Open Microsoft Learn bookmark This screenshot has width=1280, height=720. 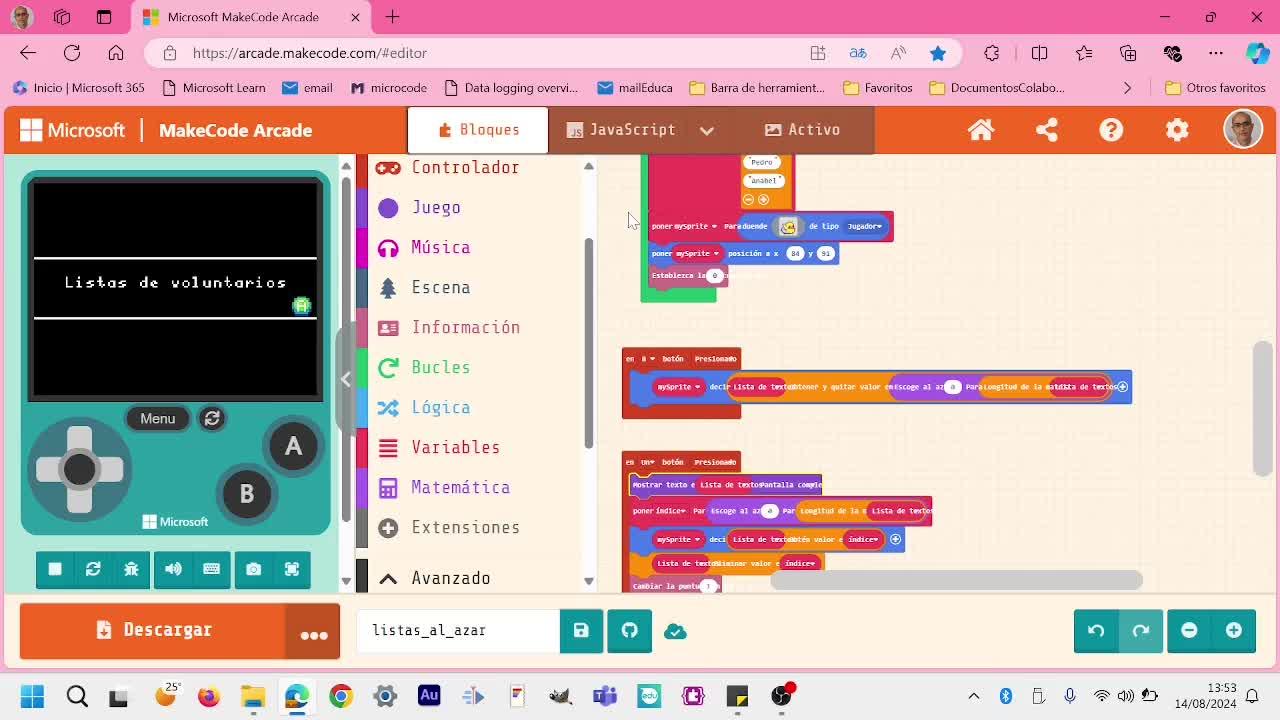click(213, 88)
